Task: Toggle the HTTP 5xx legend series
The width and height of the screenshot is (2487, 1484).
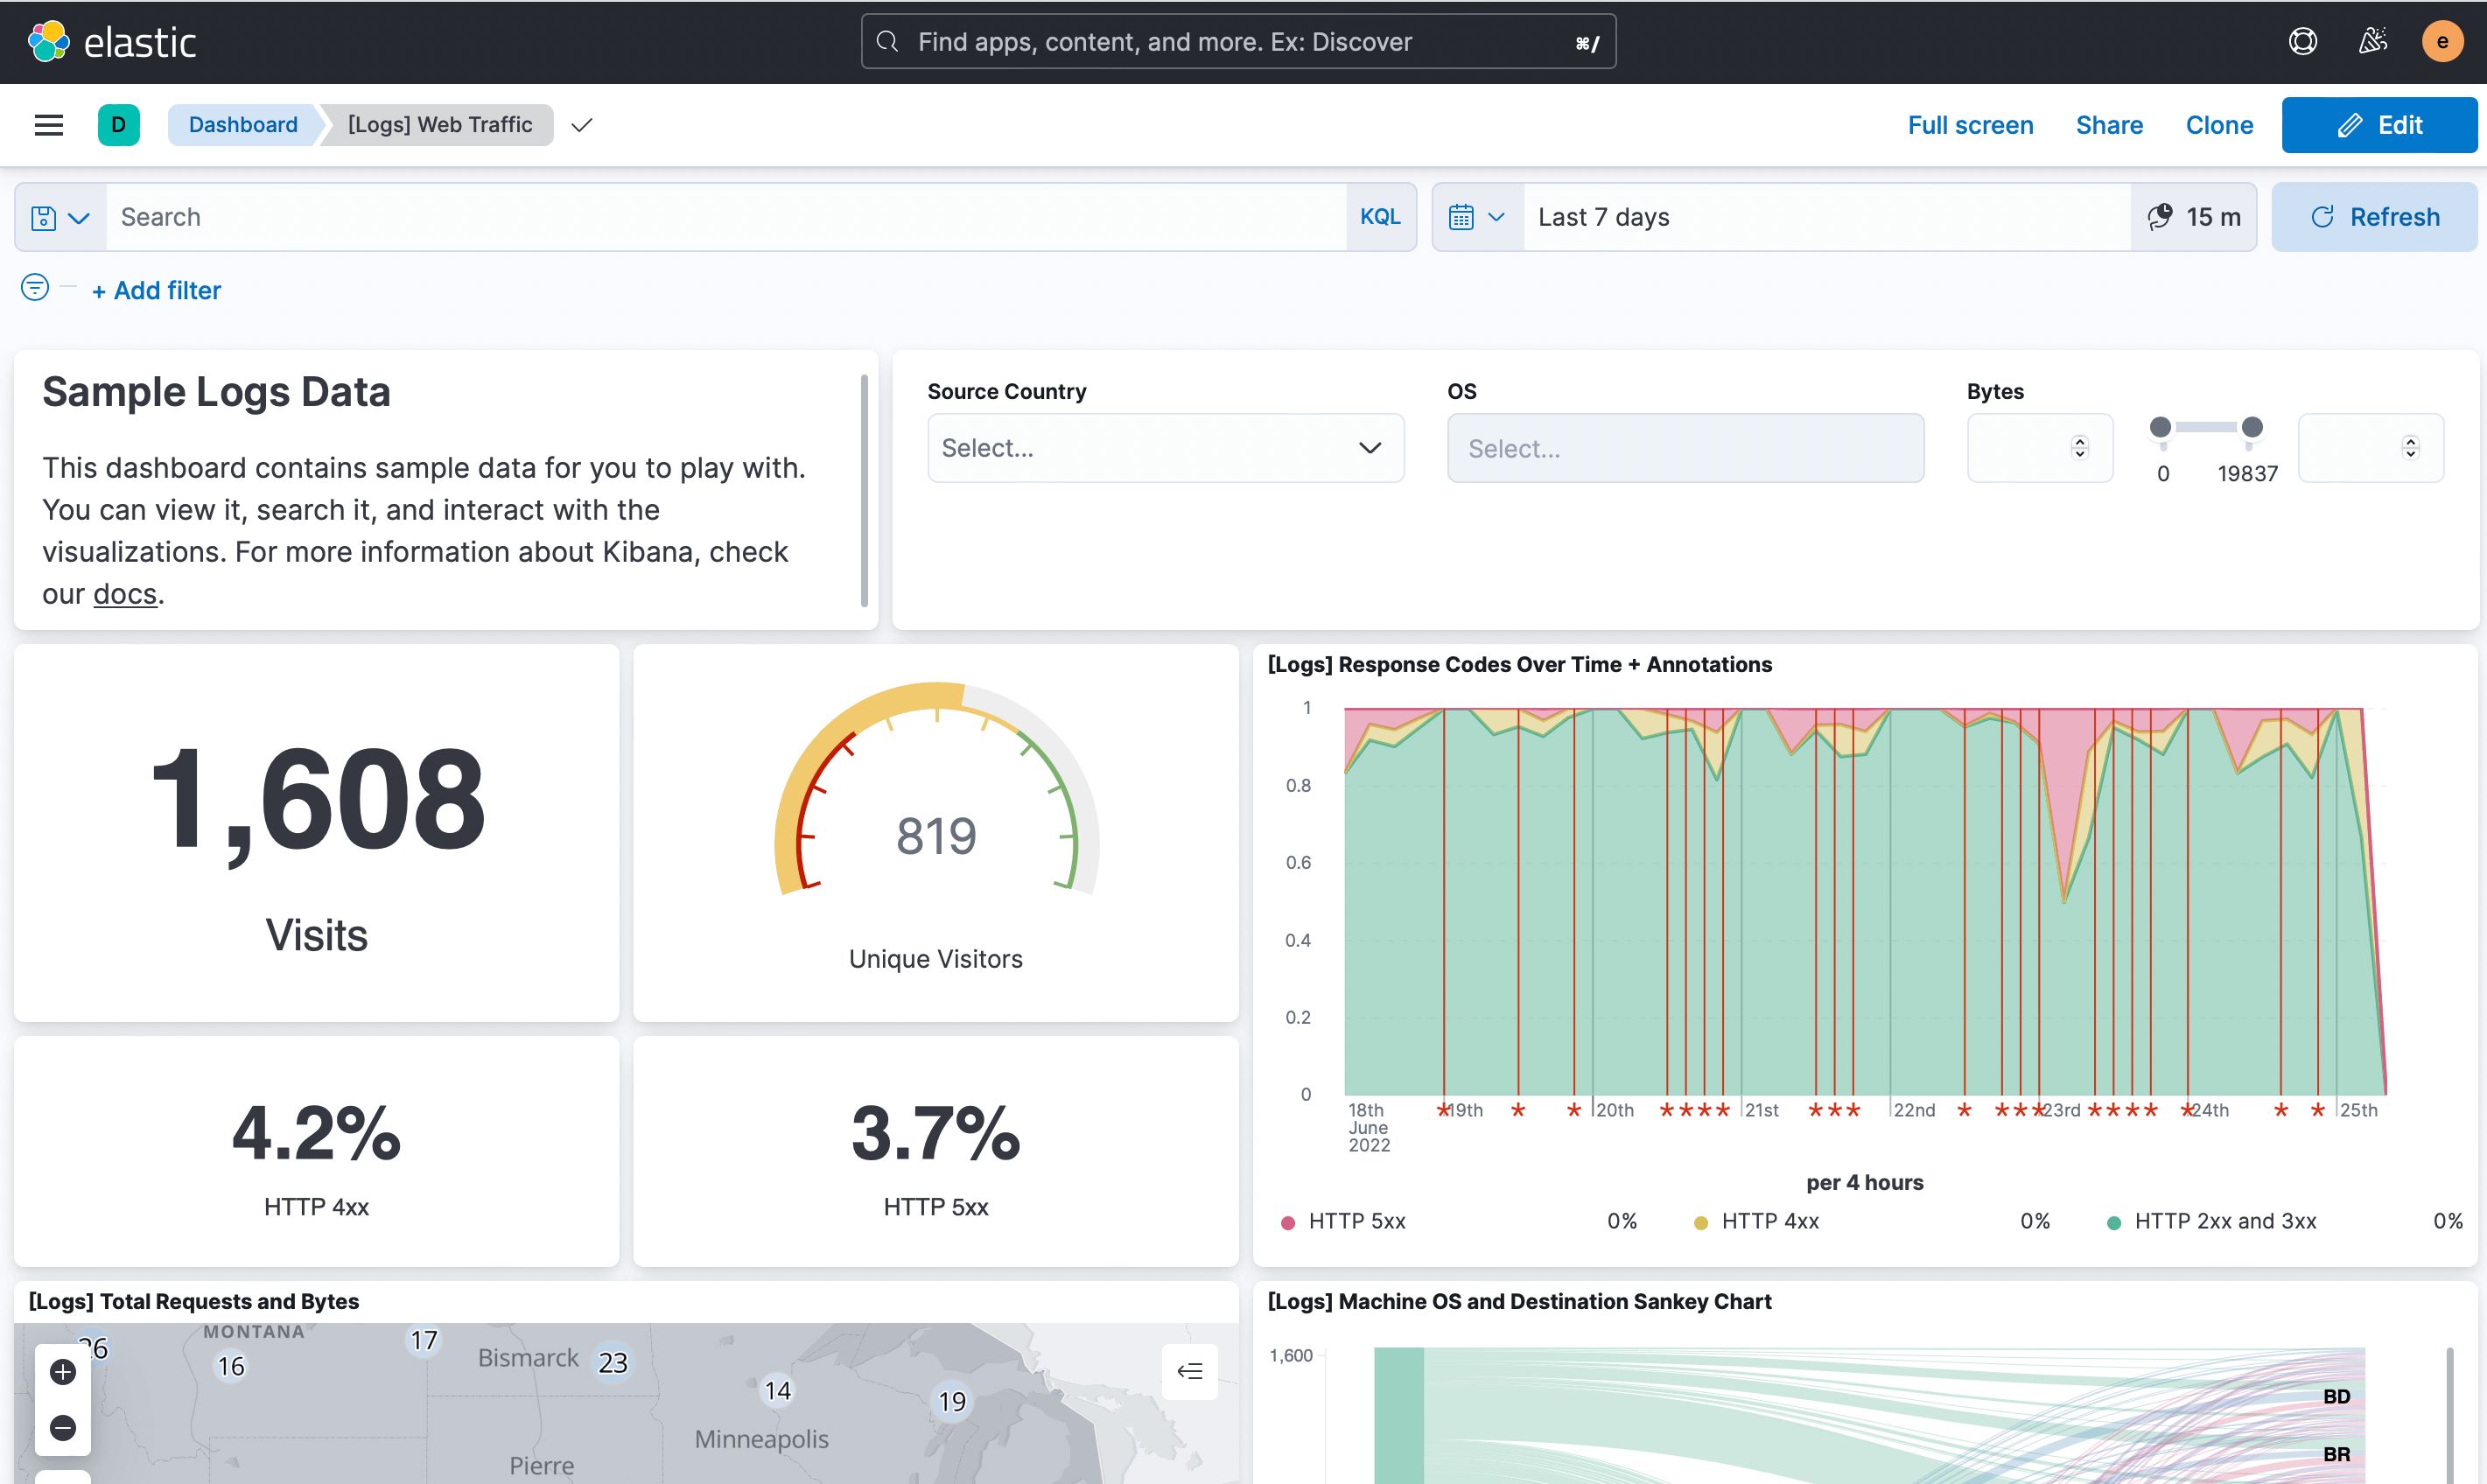Action: 1356,1221
